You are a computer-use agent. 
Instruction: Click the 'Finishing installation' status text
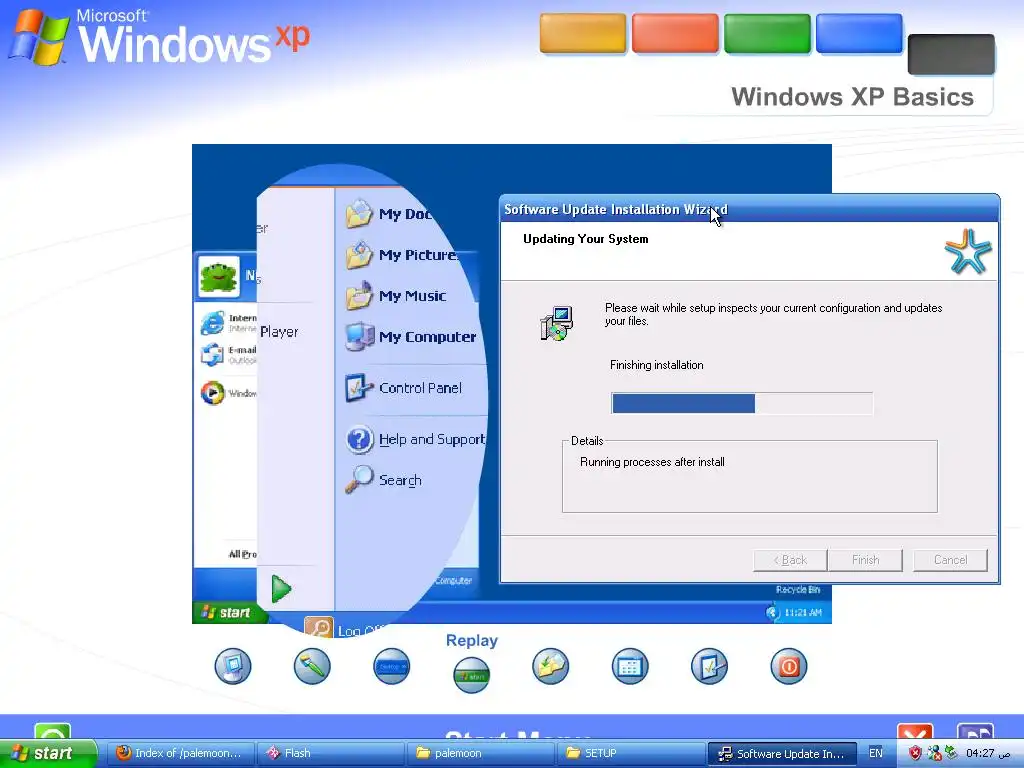(x=656, y=365)
